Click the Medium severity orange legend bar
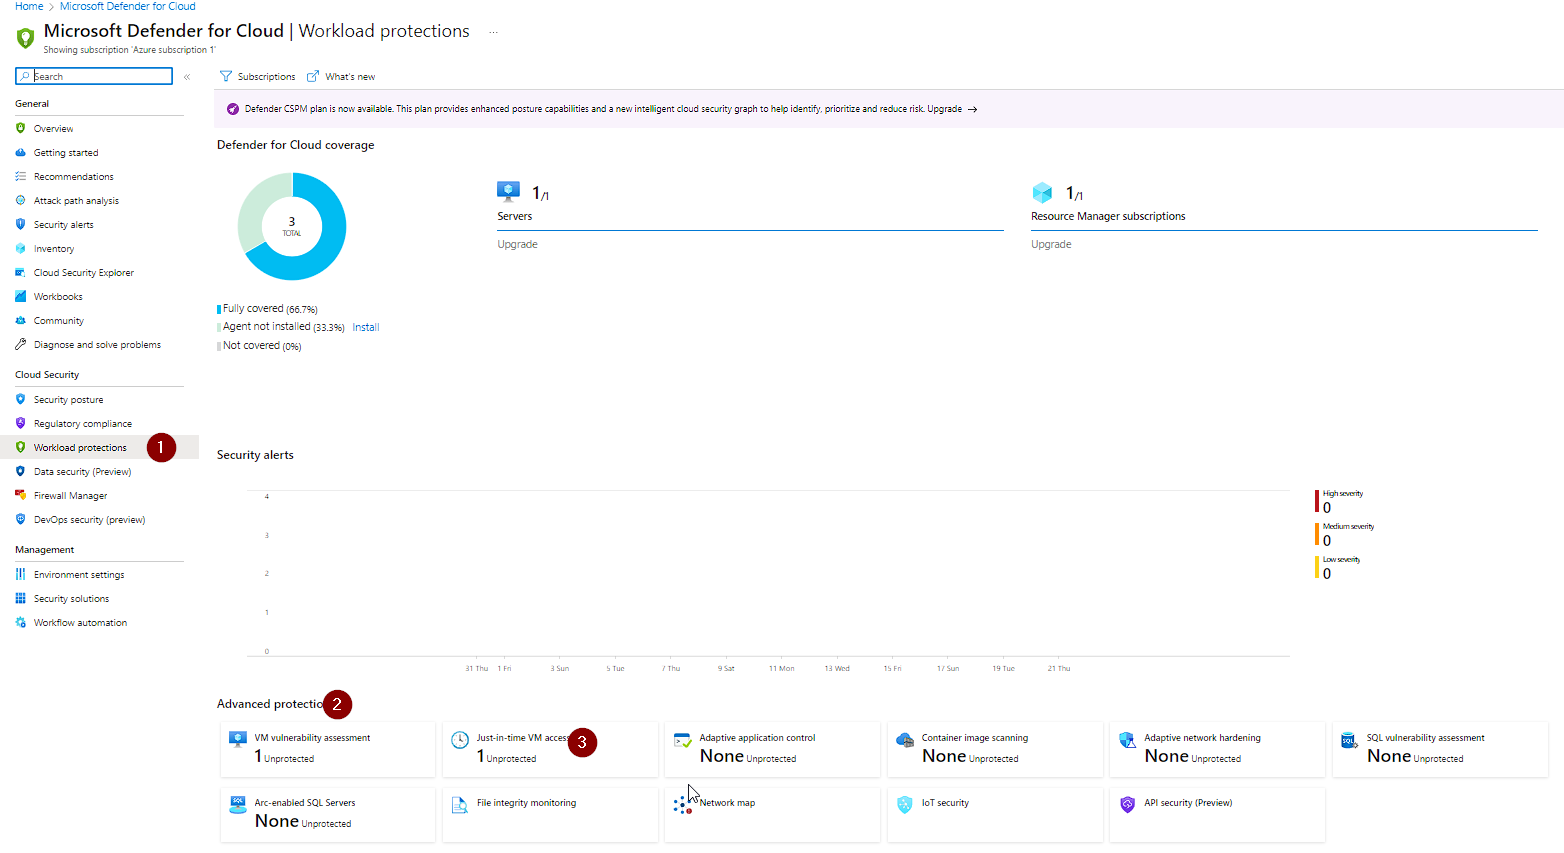The image size is (1564, 853). [1317, 533]
